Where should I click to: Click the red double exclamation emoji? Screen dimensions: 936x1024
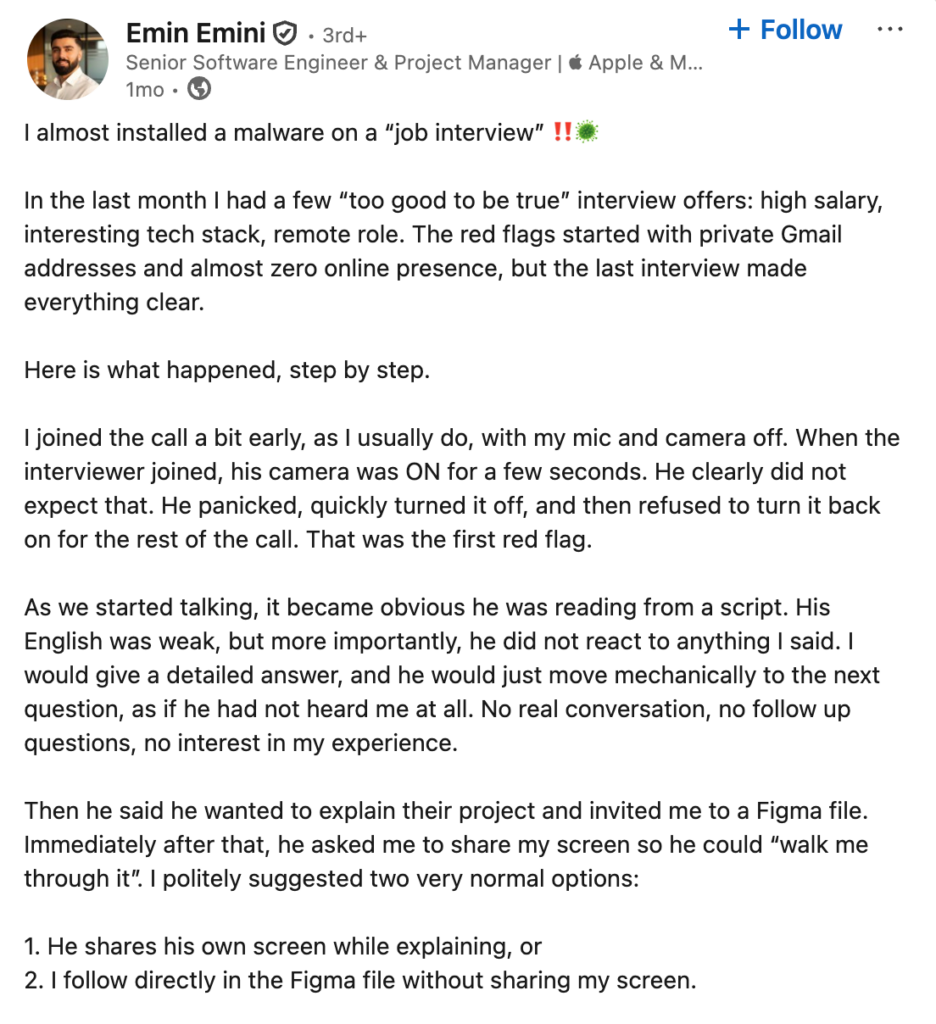pyautogui.click(x=561, y=132)
